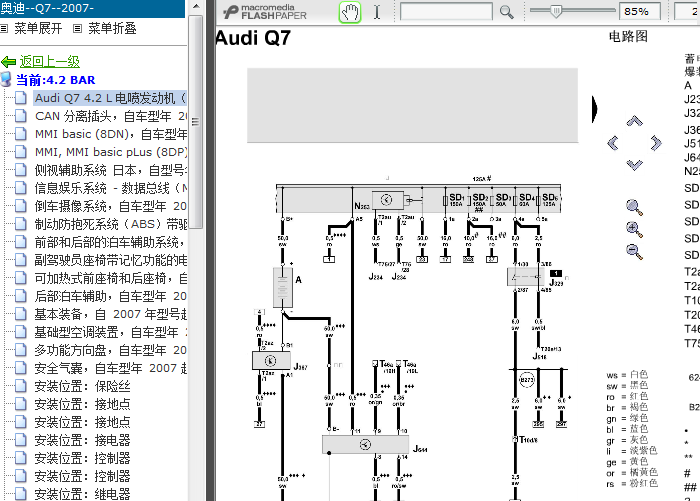This screenshot has height=501, width=700.
Task: Click 菜单展开 to expand the menu
Action: (38, 29)
